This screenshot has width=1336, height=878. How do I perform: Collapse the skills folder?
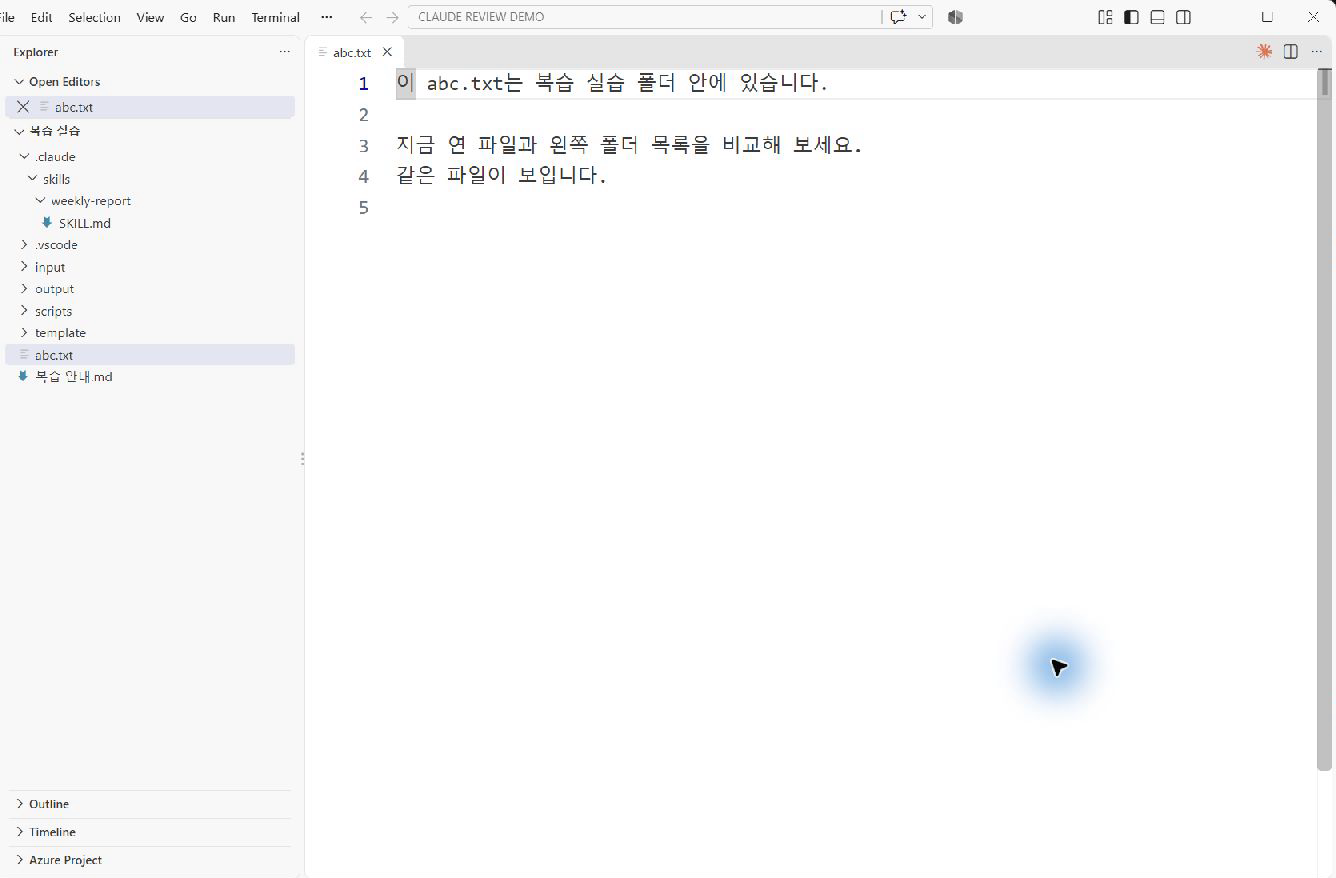33,179
